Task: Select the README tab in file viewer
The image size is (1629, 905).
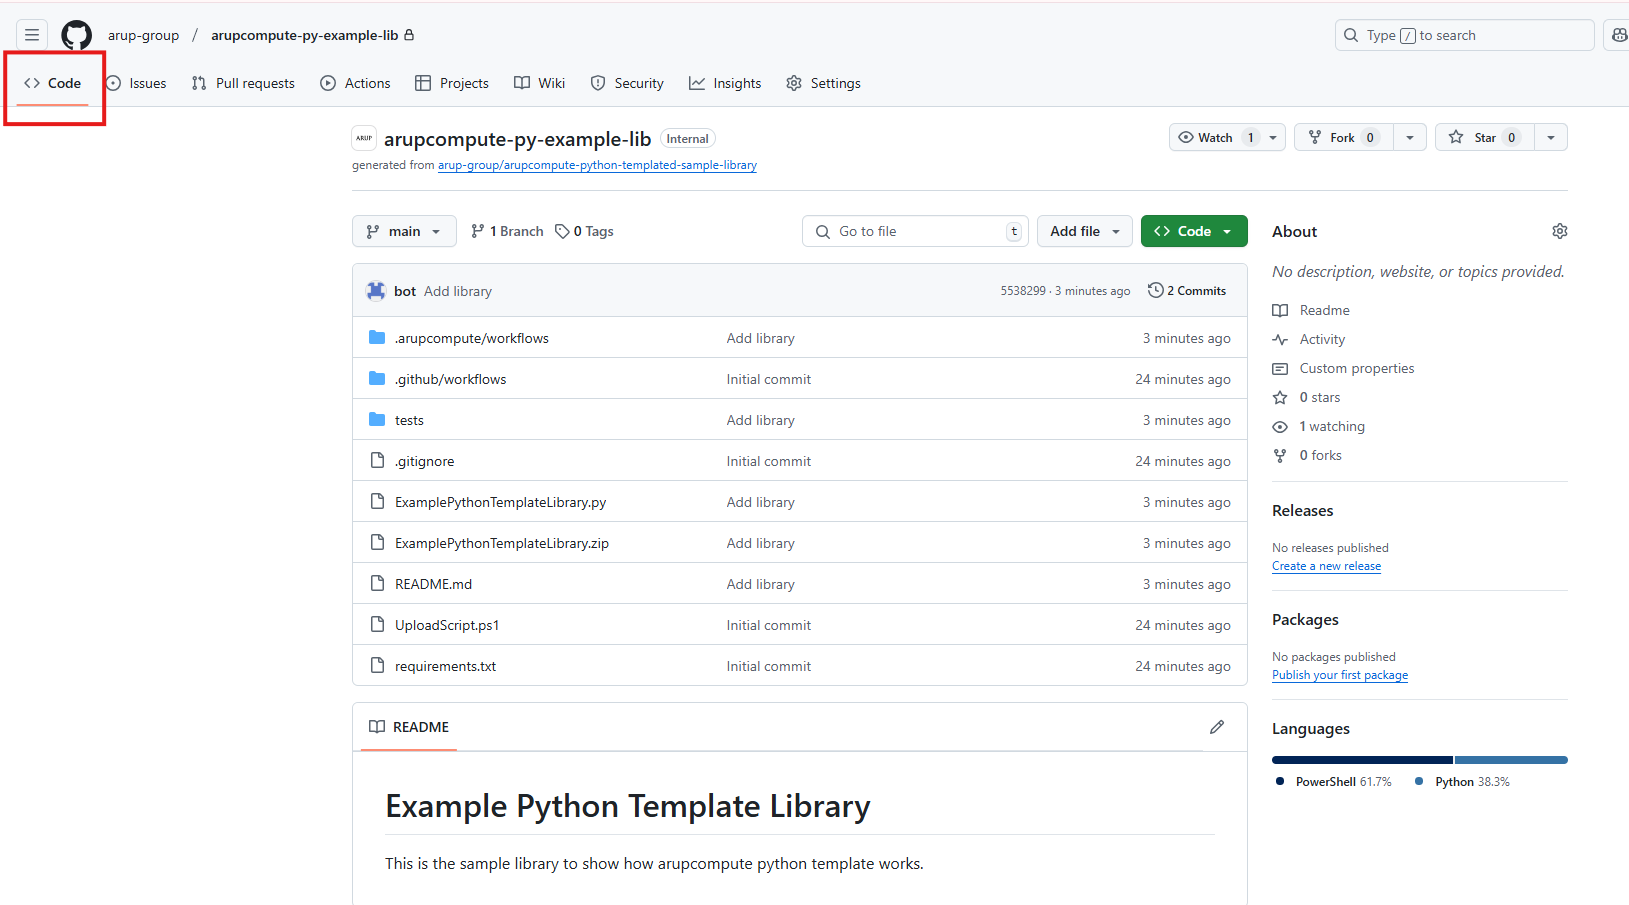Action: pos(409,727)
